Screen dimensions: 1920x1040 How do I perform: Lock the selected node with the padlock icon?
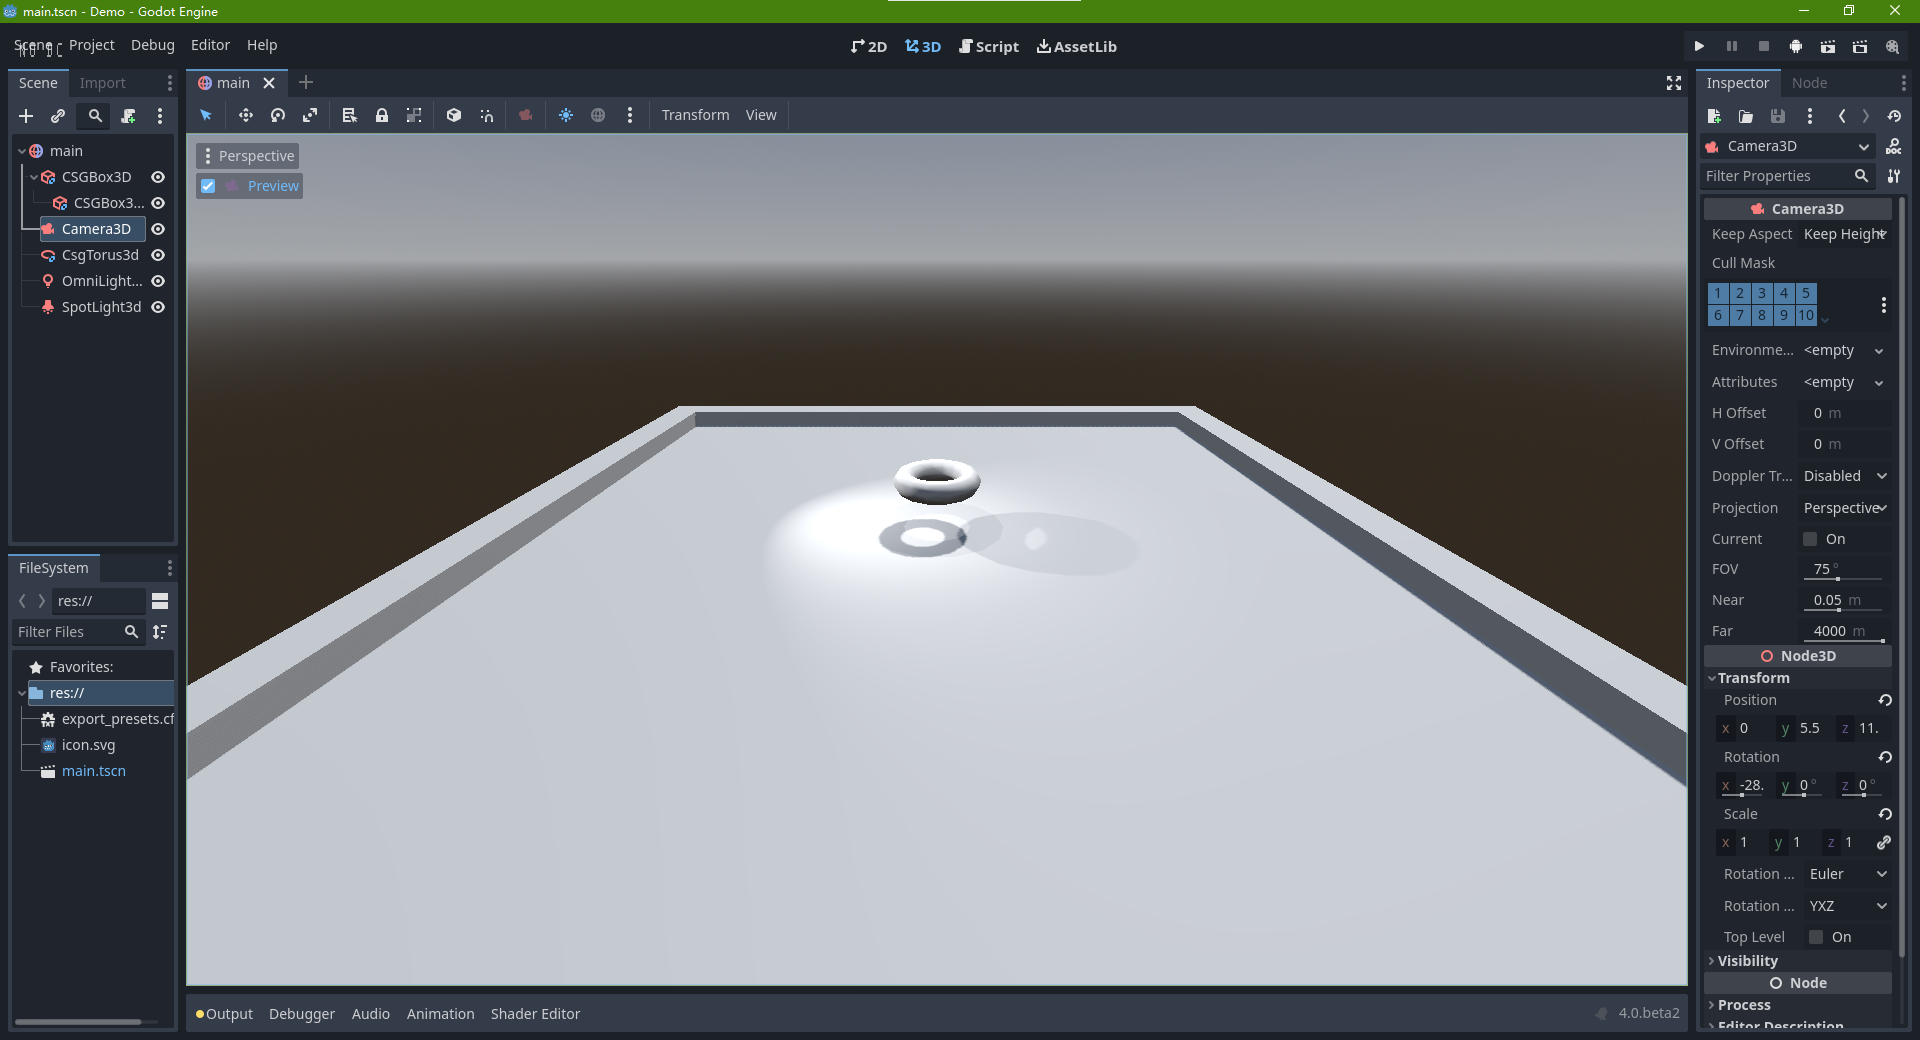(382, 115)
